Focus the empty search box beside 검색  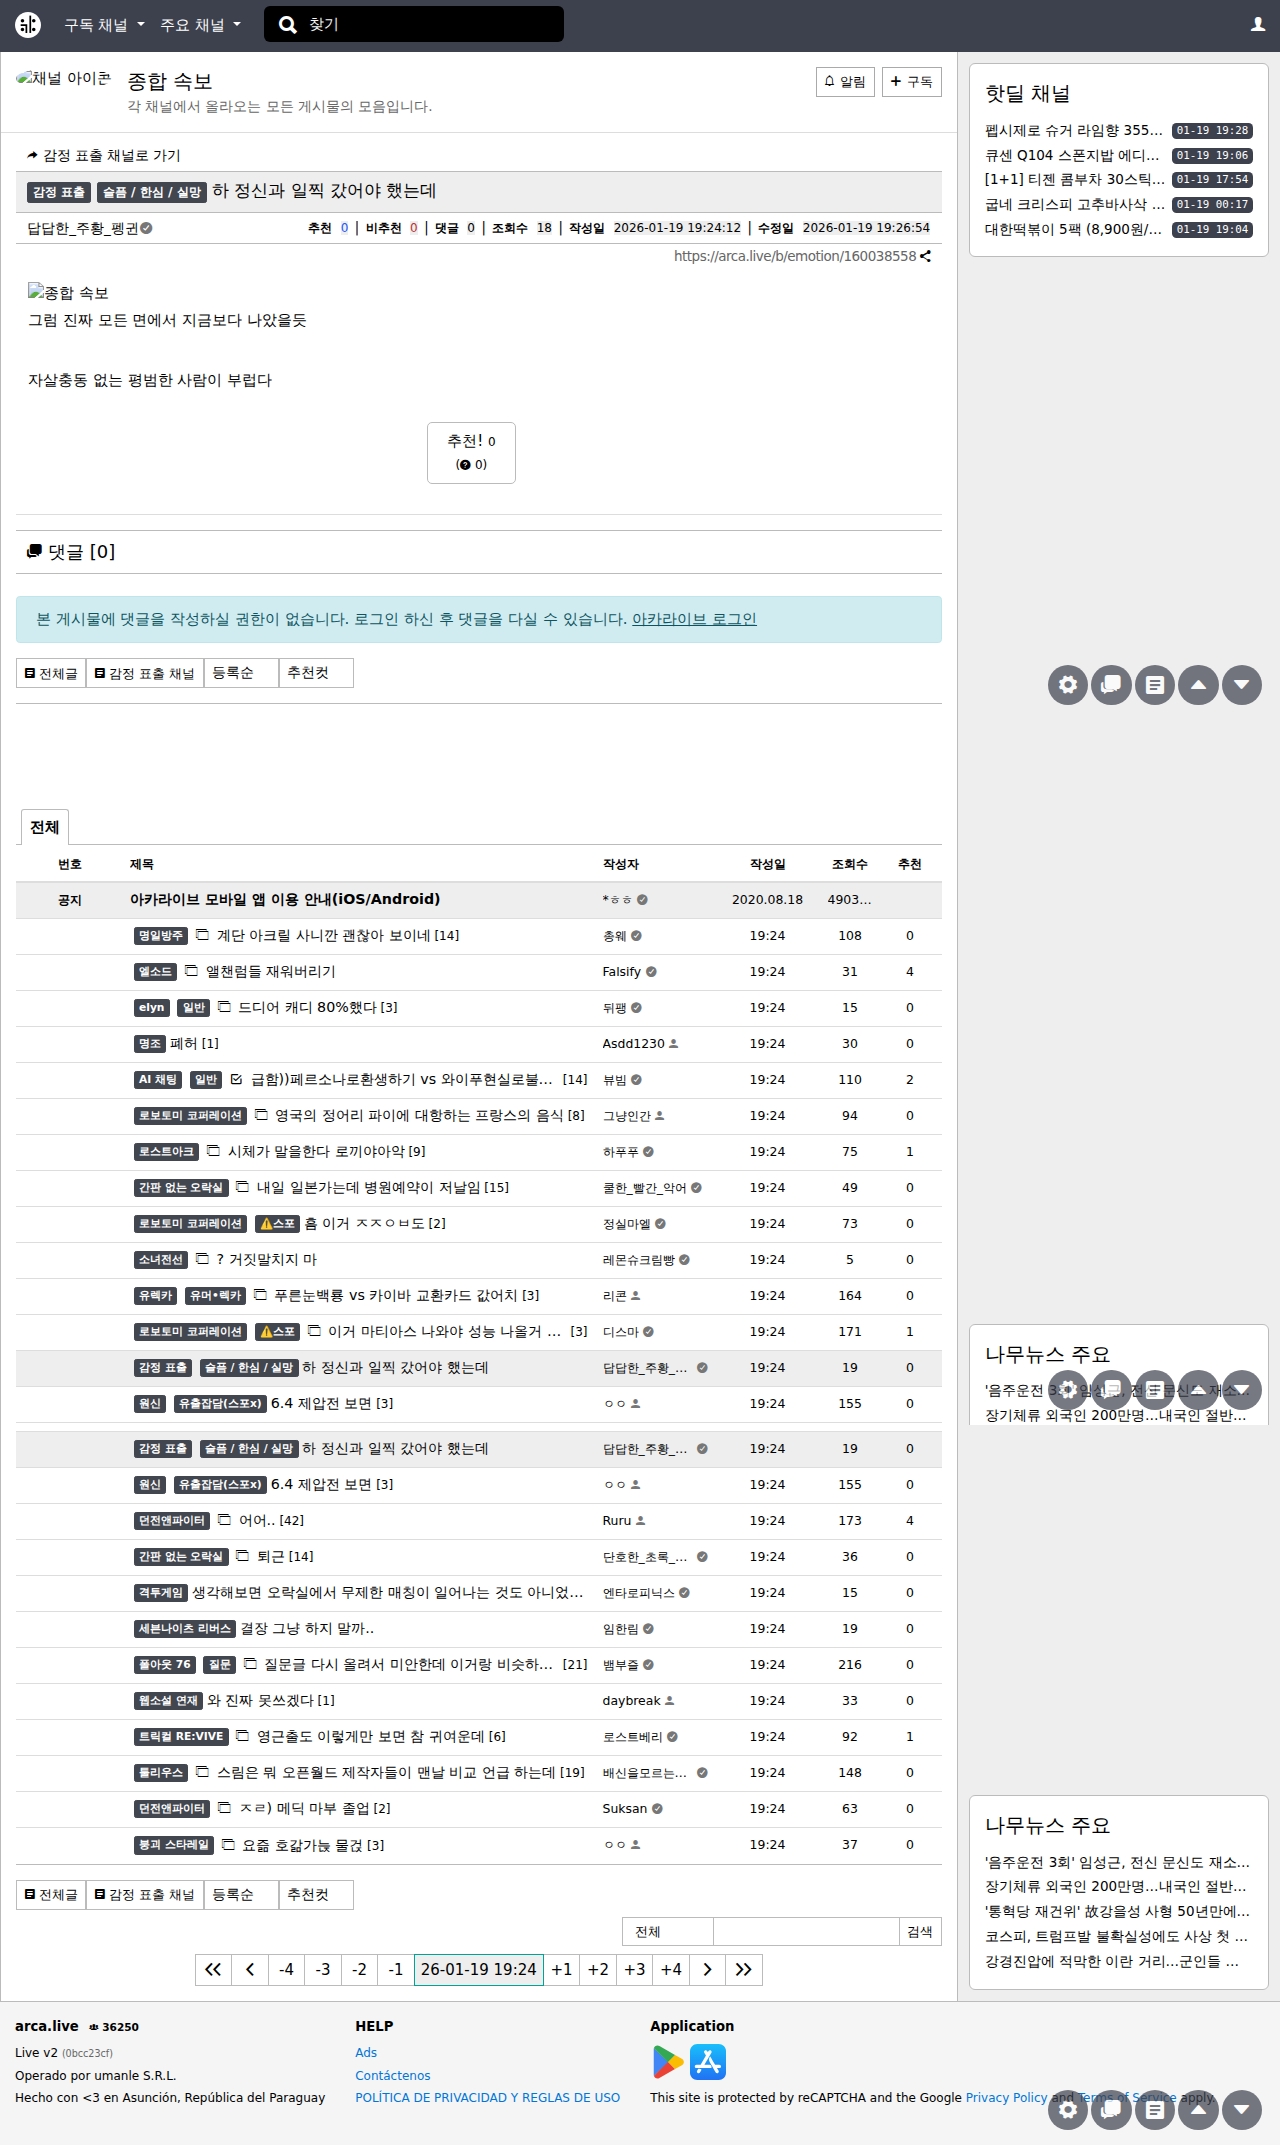point(806,1931)
